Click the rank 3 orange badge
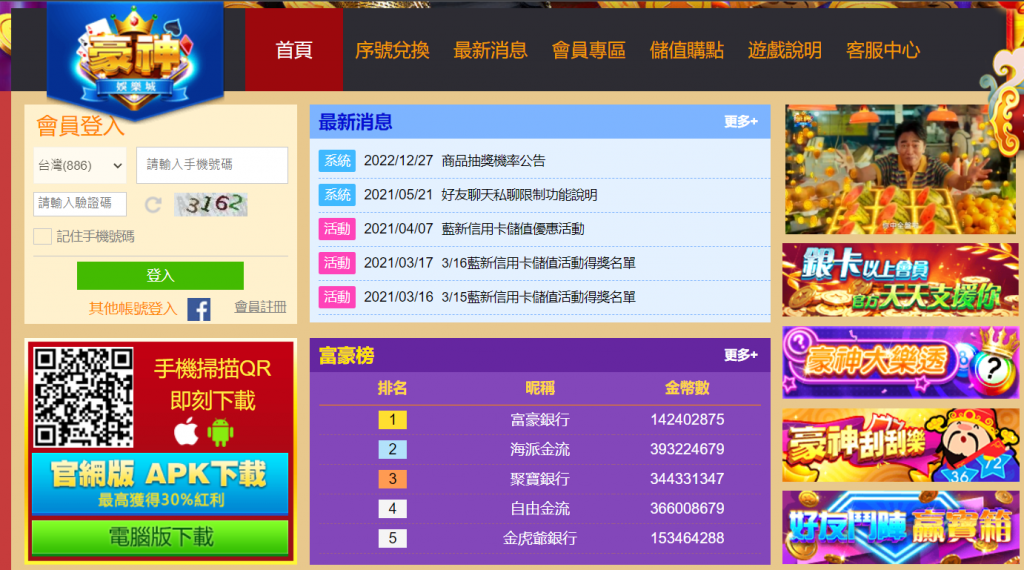The image size is (1024, 570). point(392,479)
